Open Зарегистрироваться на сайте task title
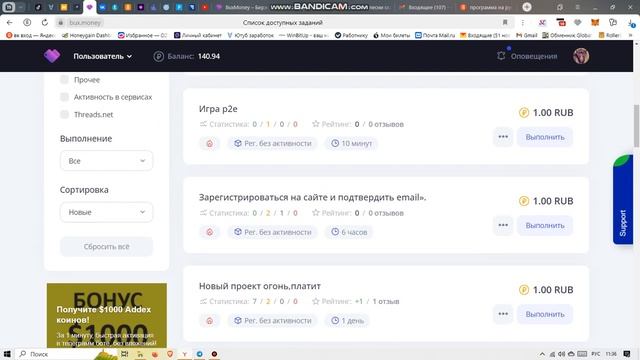The width and height of the screenshot is (640, 360). point(313,198)
